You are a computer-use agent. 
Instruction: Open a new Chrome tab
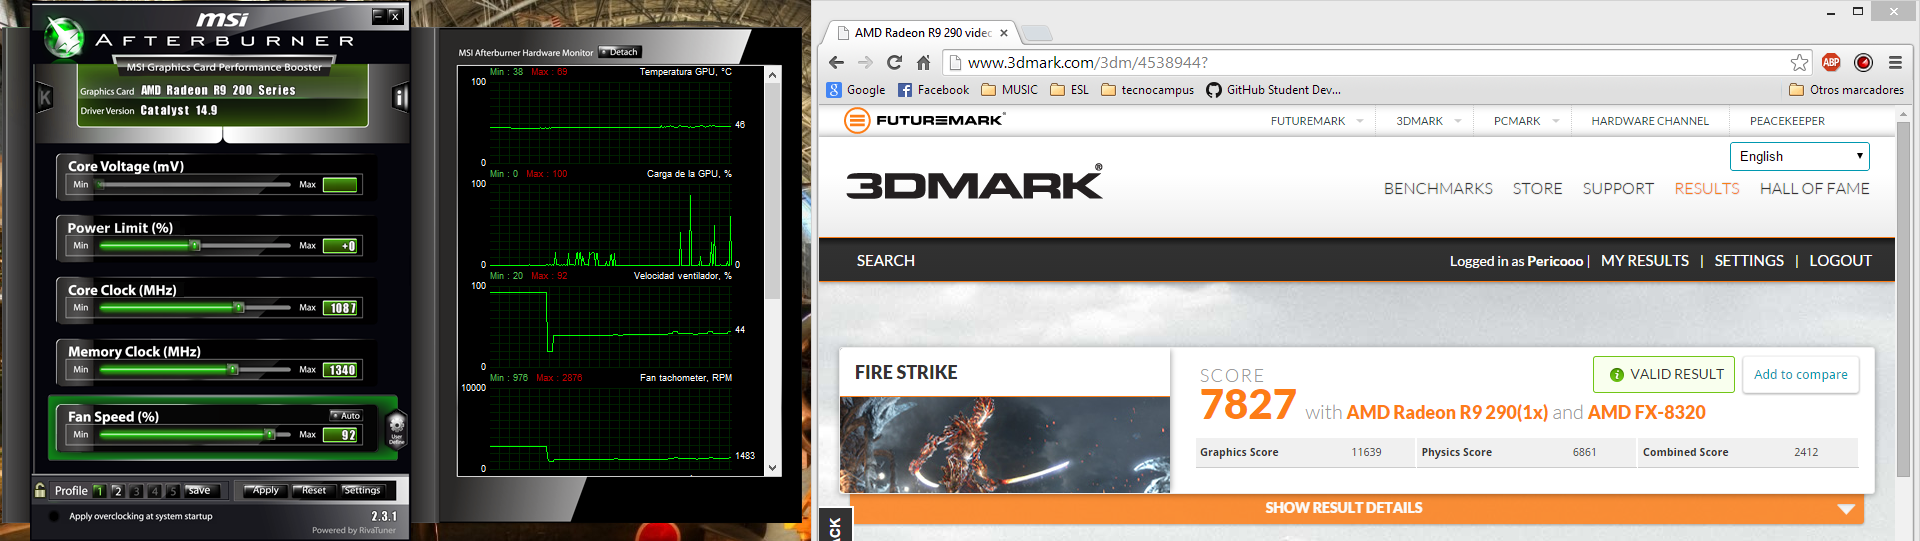(1037, 33)
